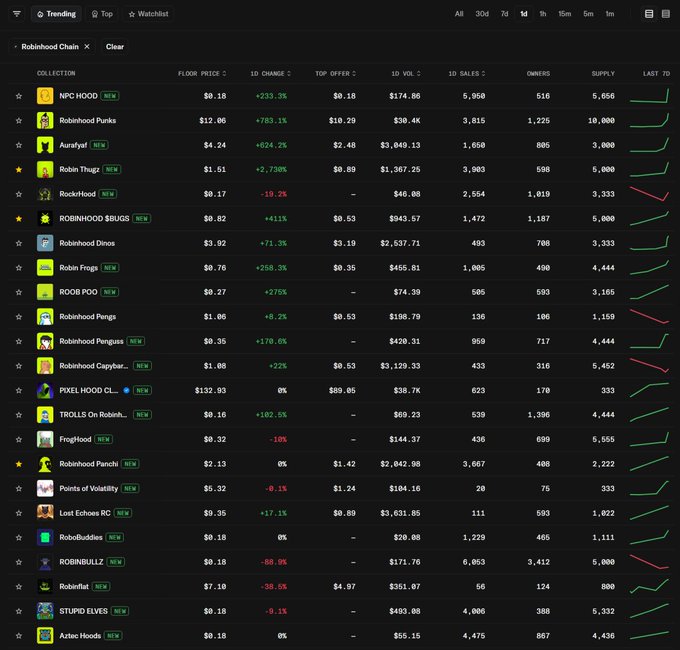This screenshot has width=680, height=650.
Task: View ROBINBULLZ 7d sparkline chart
Action: tap(649, 562)
